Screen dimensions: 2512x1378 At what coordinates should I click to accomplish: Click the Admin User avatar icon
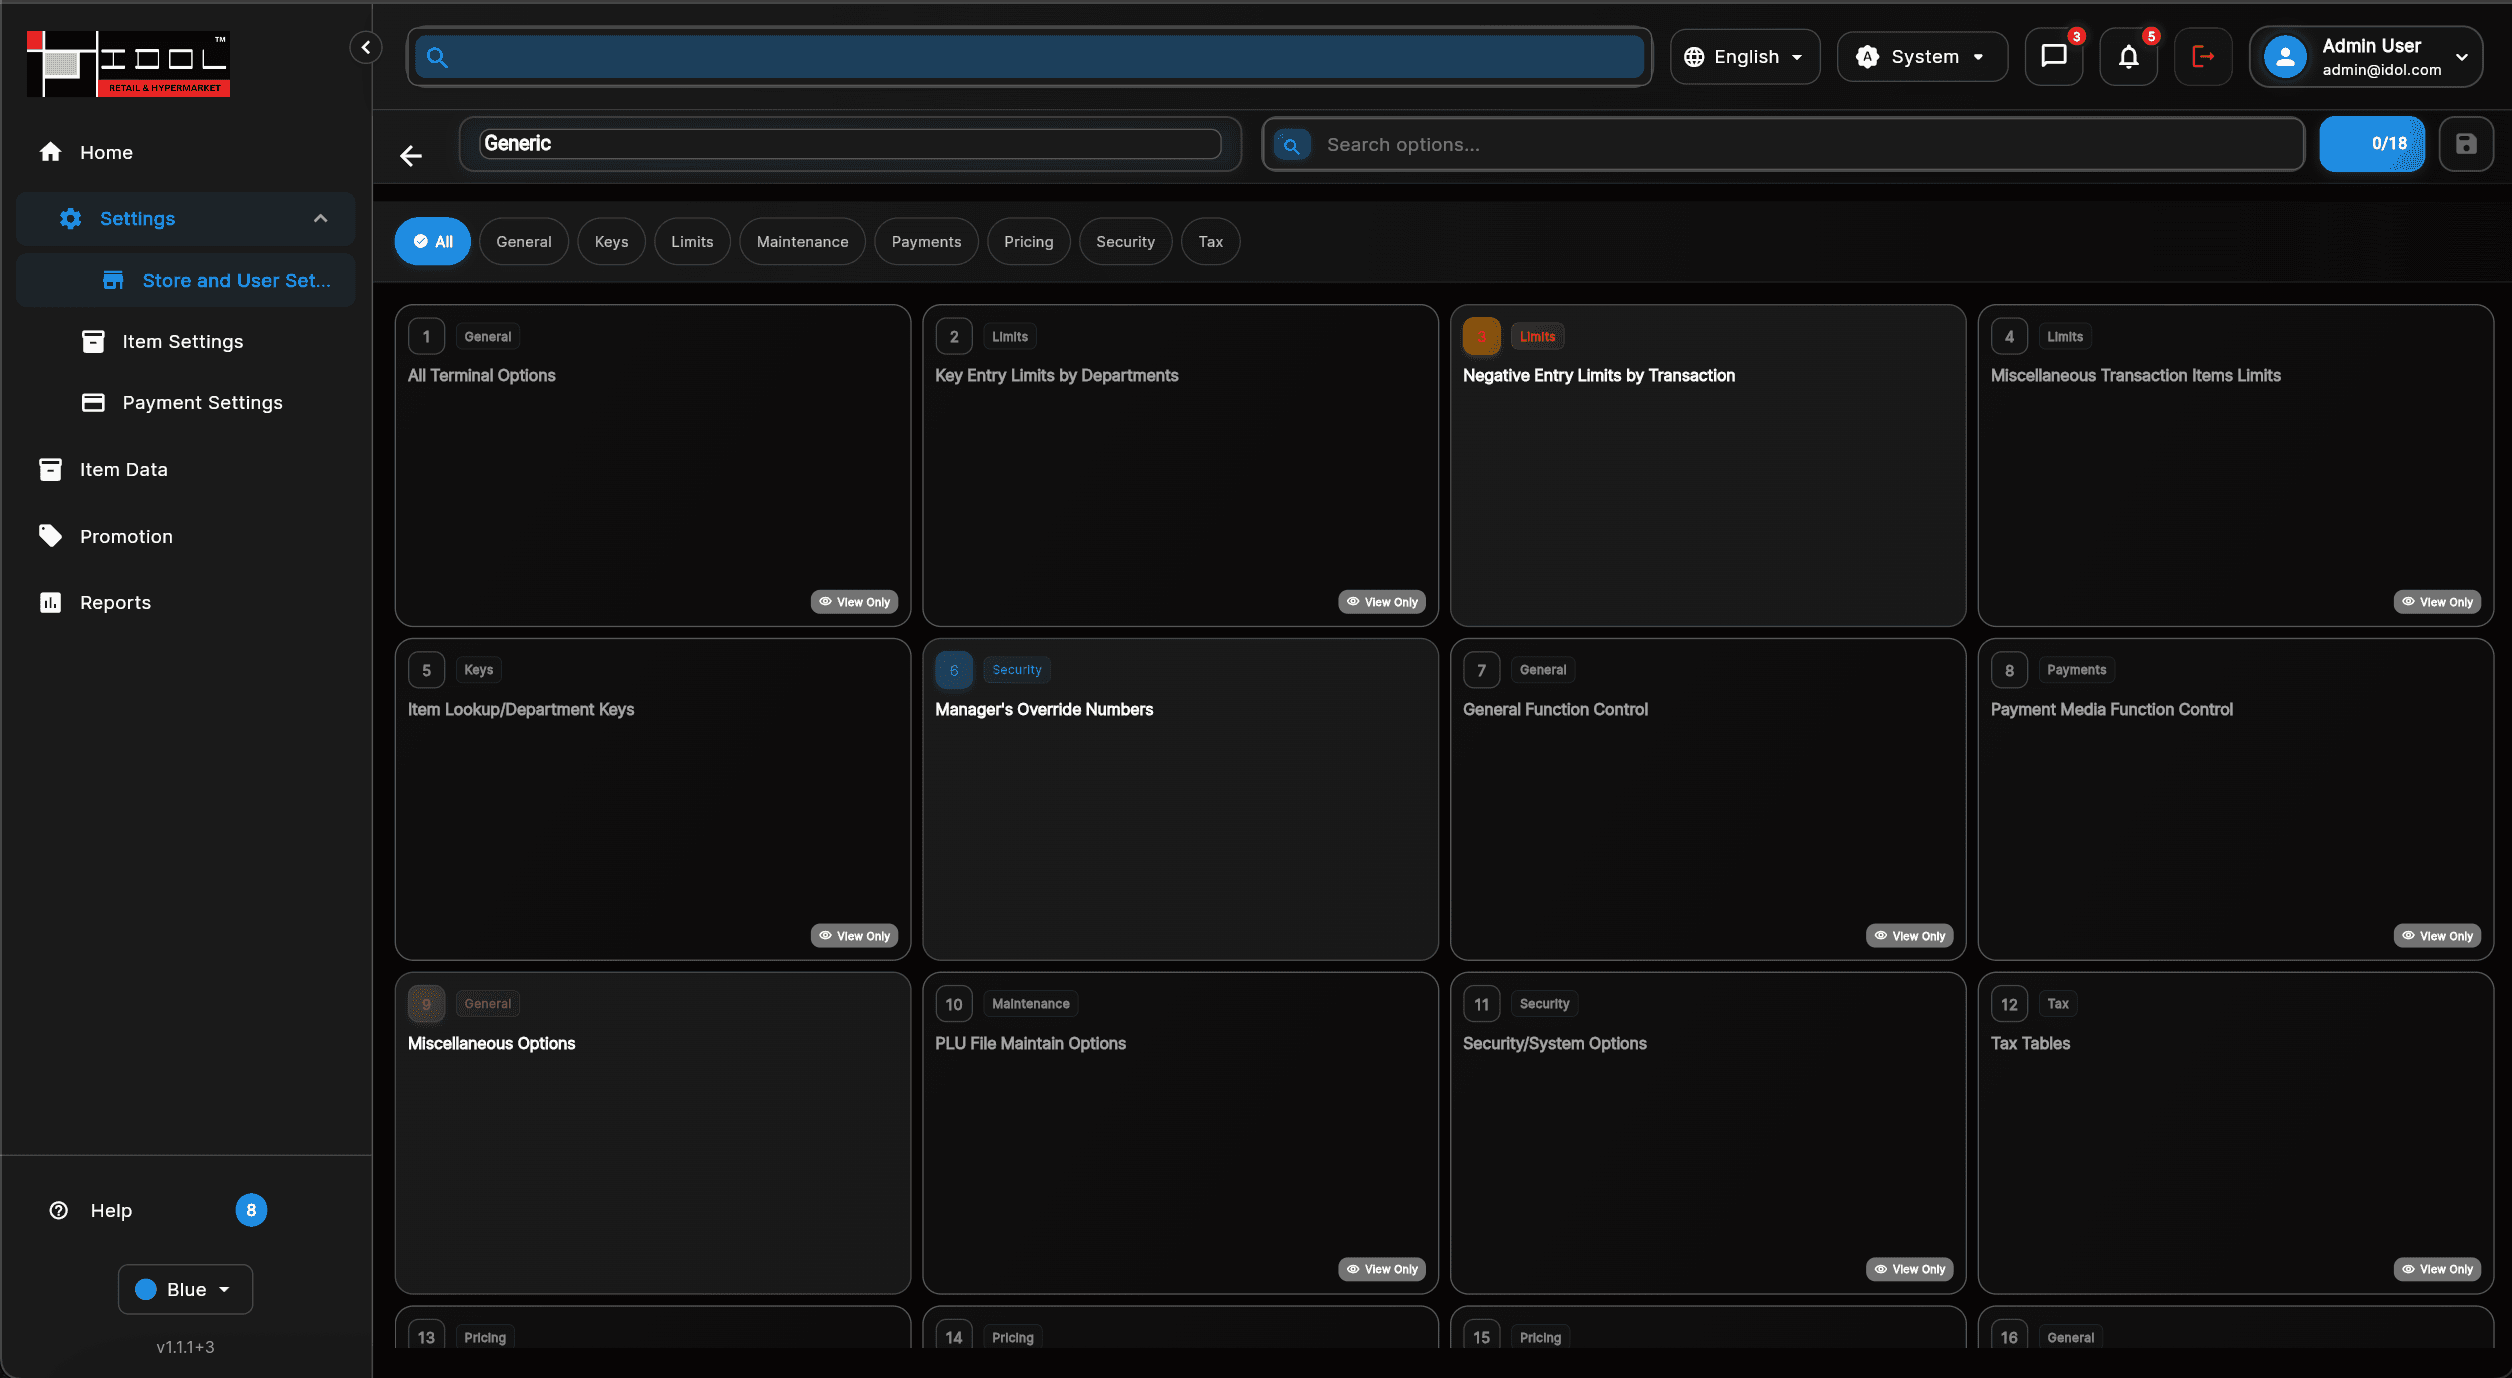point(2285,57)
